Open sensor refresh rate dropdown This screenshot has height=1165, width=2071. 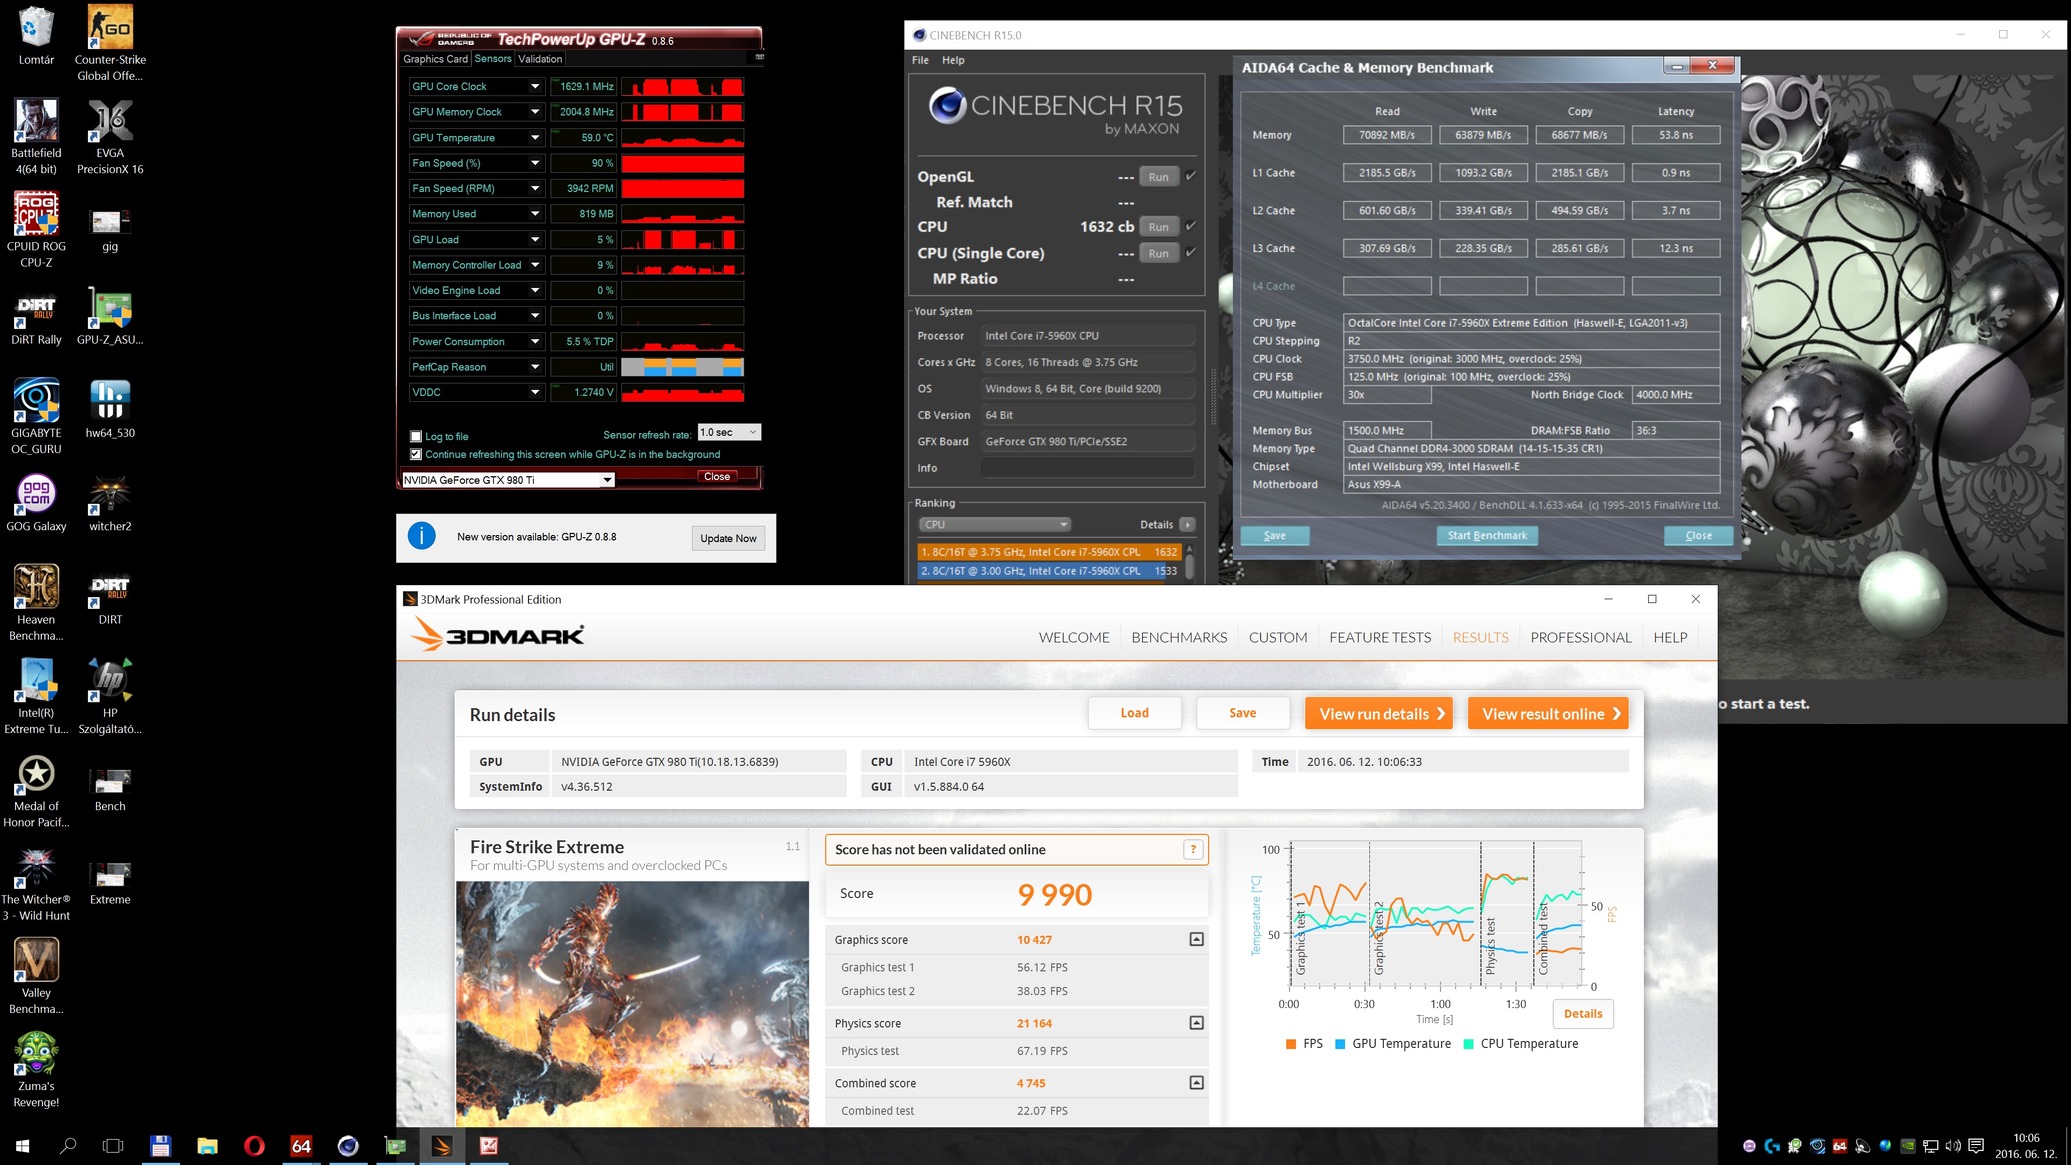[x=729, y=432]
